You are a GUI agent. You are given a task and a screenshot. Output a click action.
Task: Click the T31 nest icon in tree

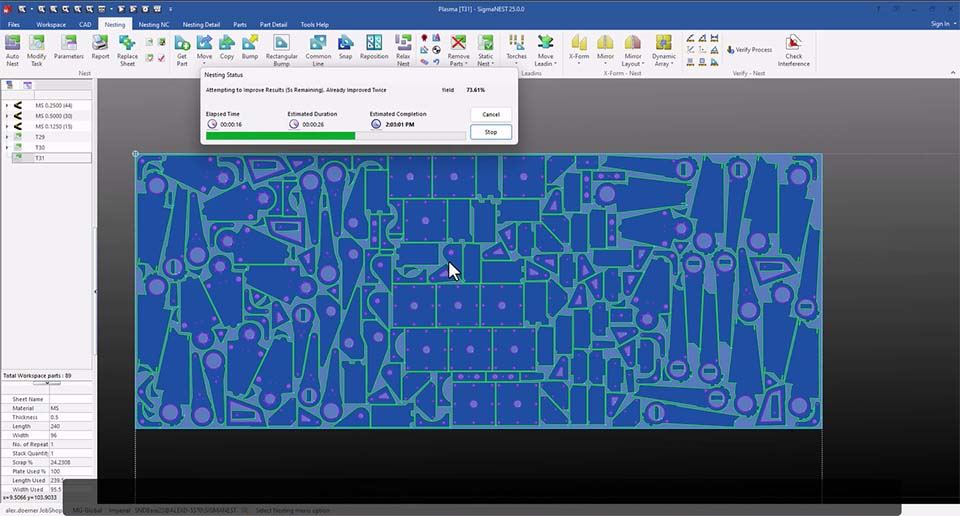18,157
